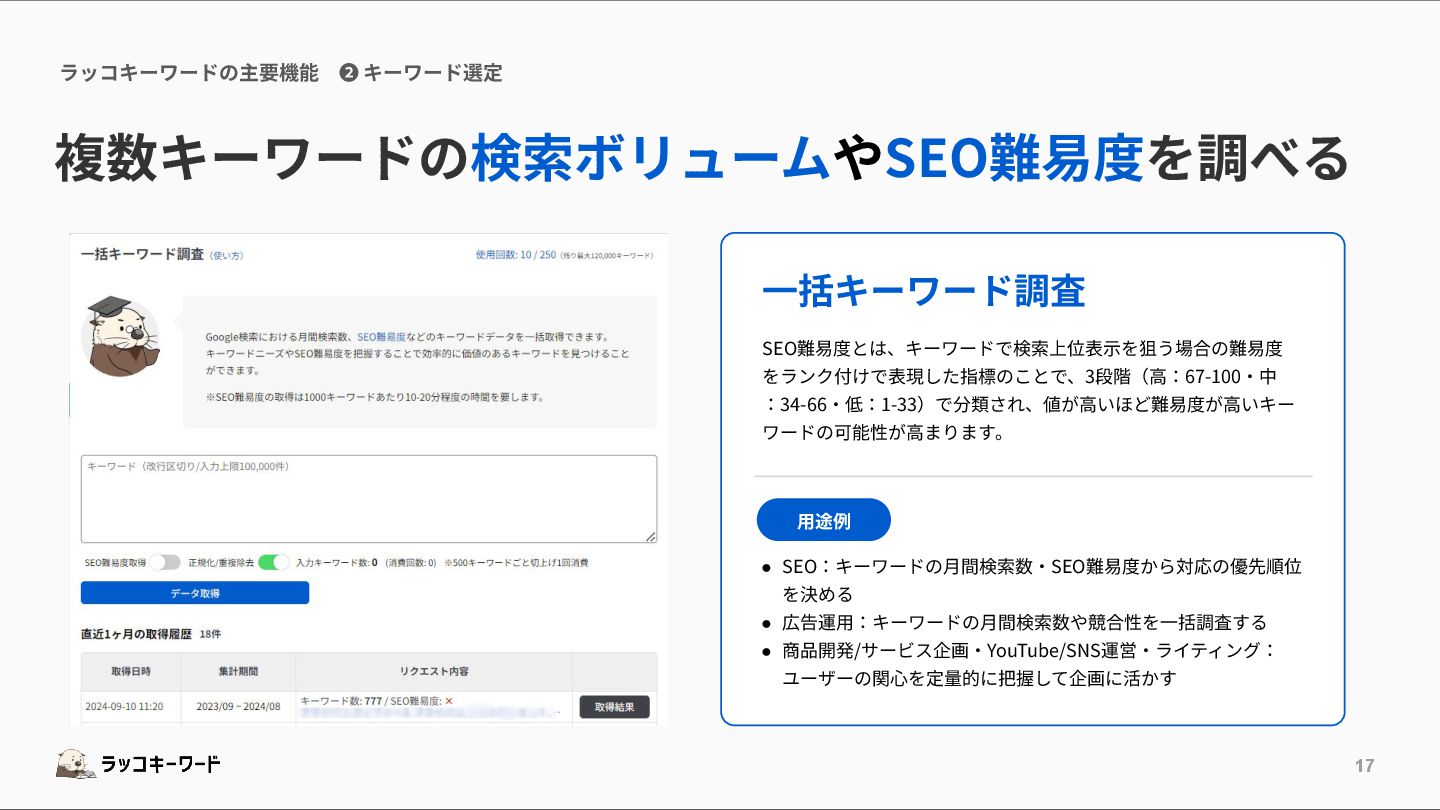Image resolution: width=1440 pixels, height=810 pixels.
Task: Focus the キーワード input textarea
Action: [369, 499]
